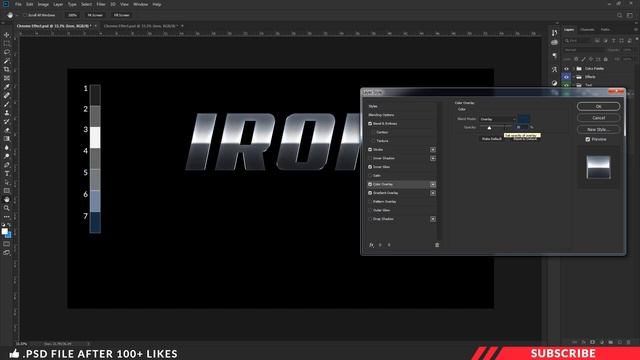
Task: Open the Filter menu
Action: coord(101,4)
